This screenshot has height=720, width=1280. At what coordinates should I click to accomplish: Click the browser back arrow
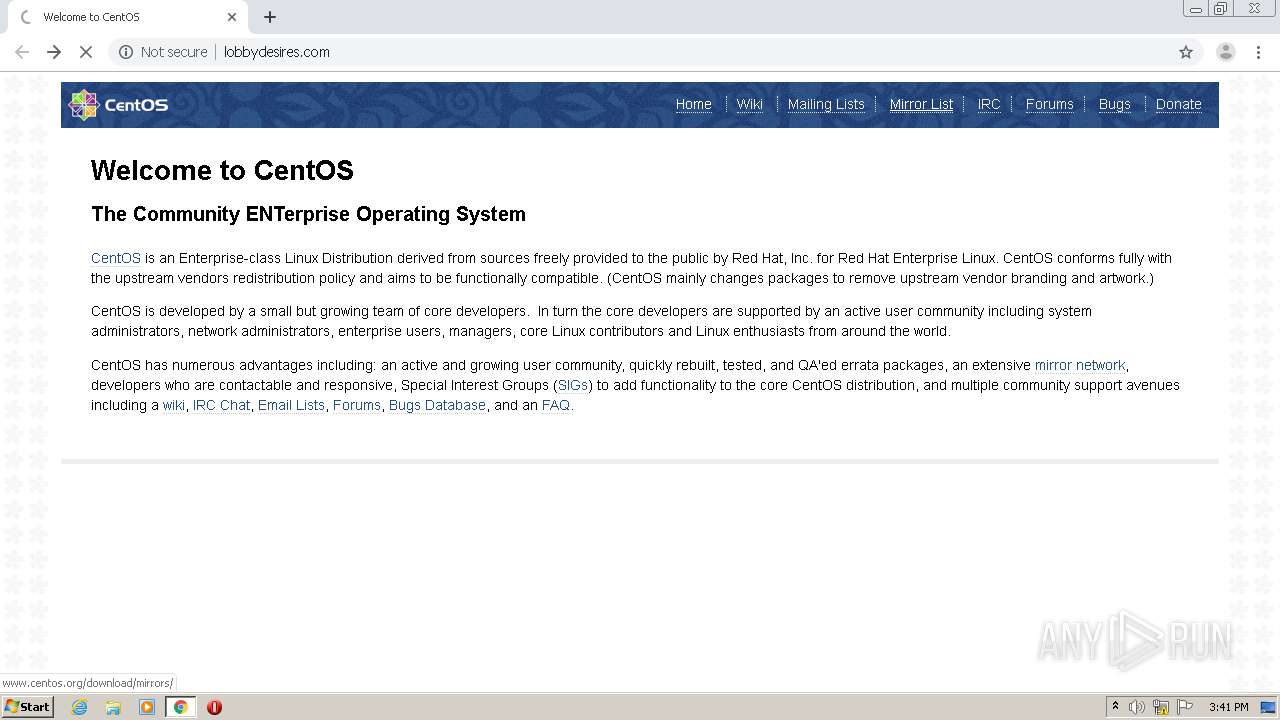22,52
